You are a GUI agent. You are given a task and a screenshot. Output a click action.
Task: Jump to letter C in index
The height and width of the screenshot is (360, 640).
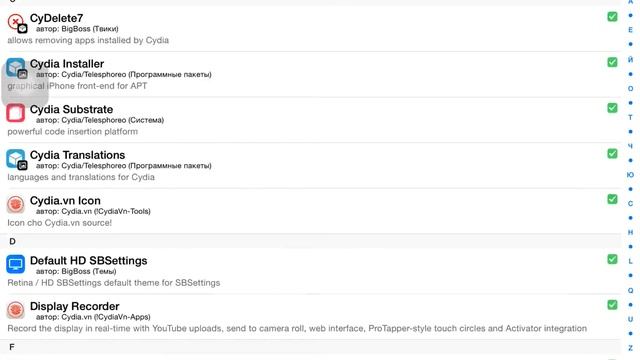point(631,203)
